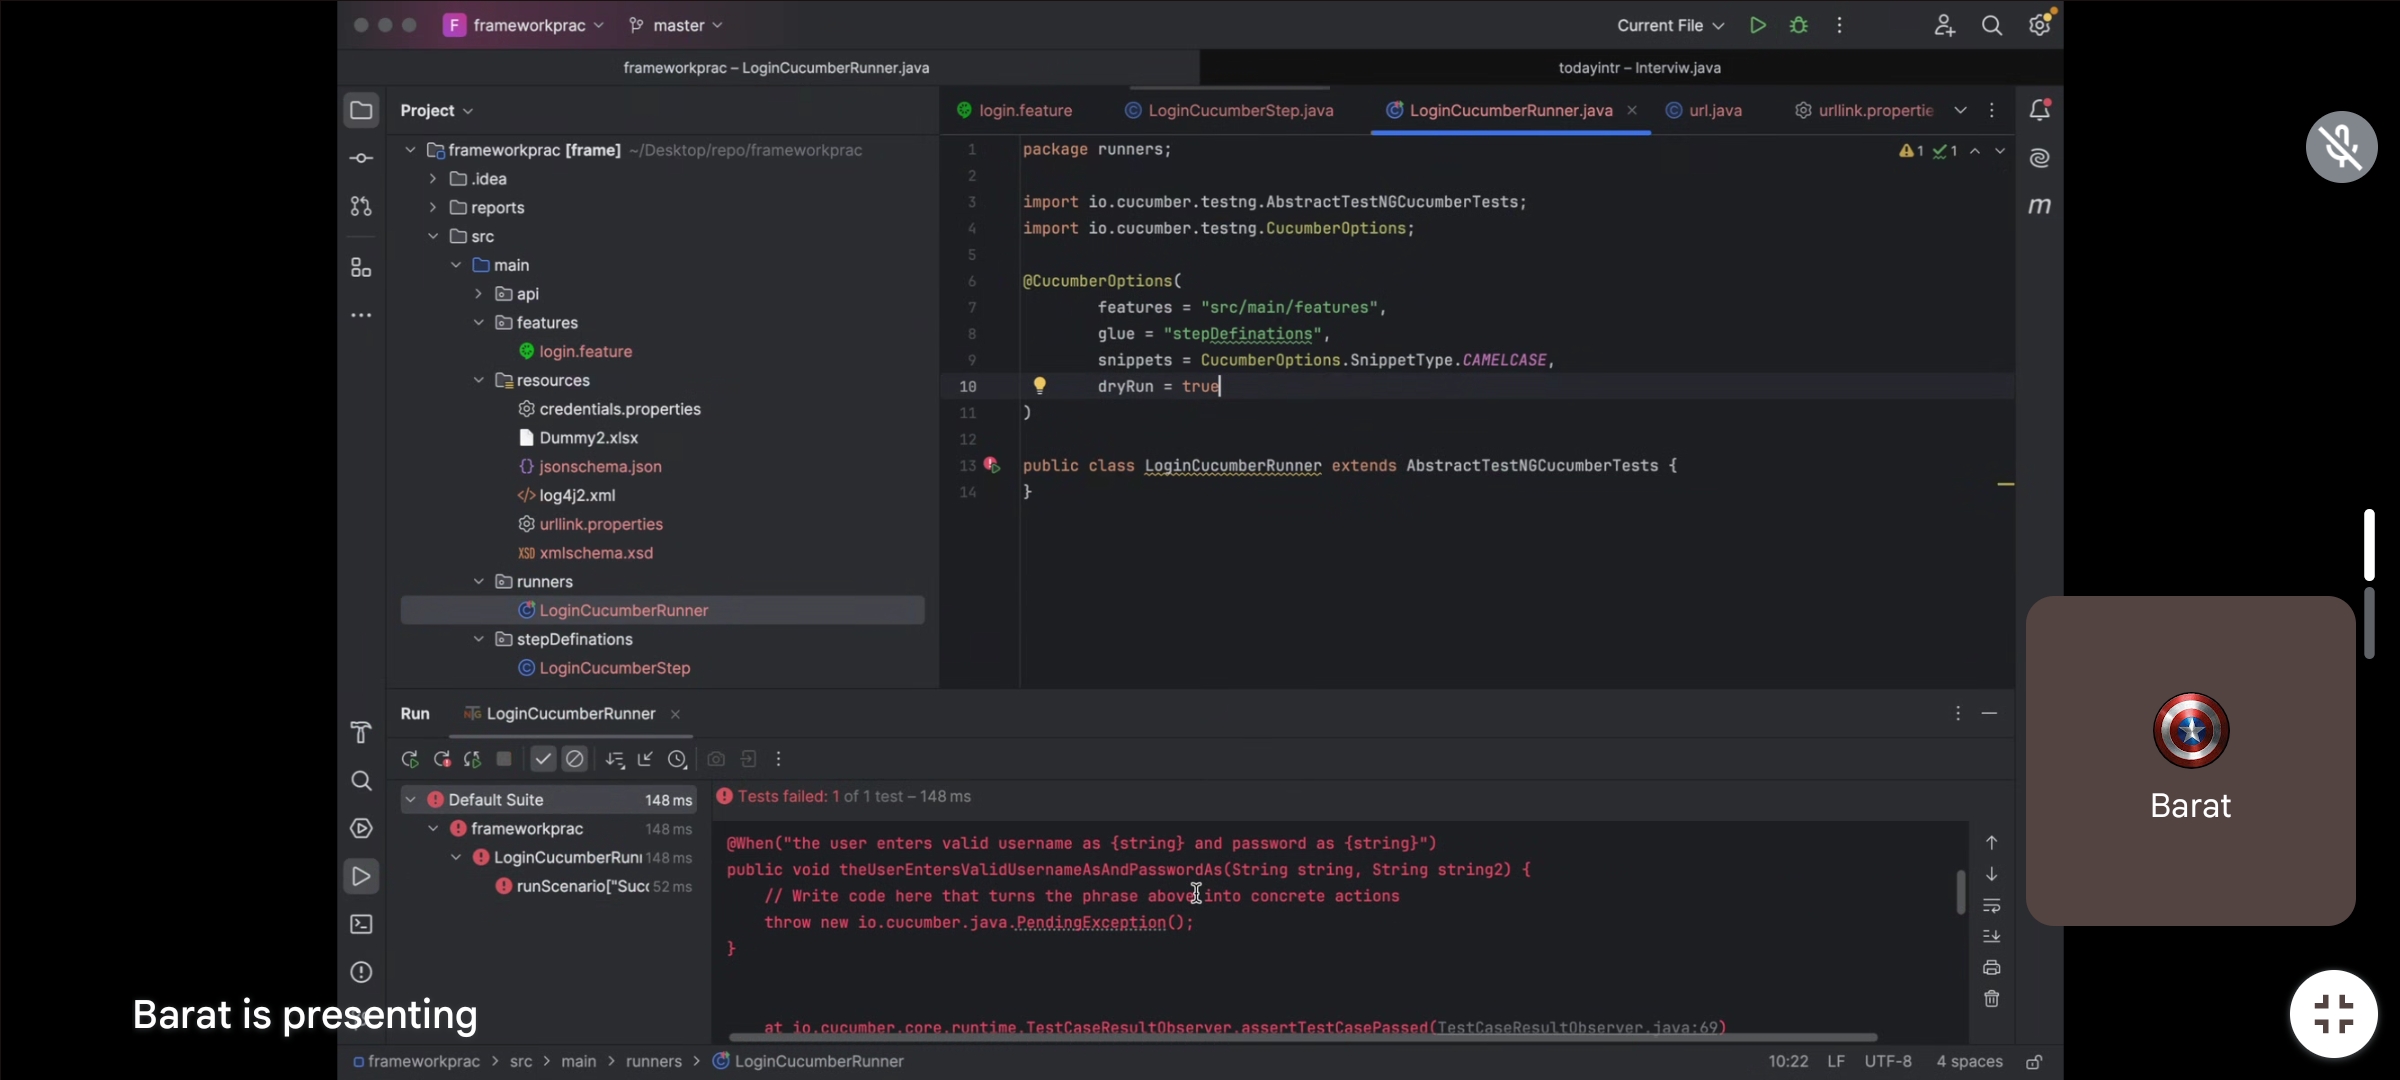Open the Run tool window icon
The width and height of the screenshot is (2400, 1080).
(361, 876)
